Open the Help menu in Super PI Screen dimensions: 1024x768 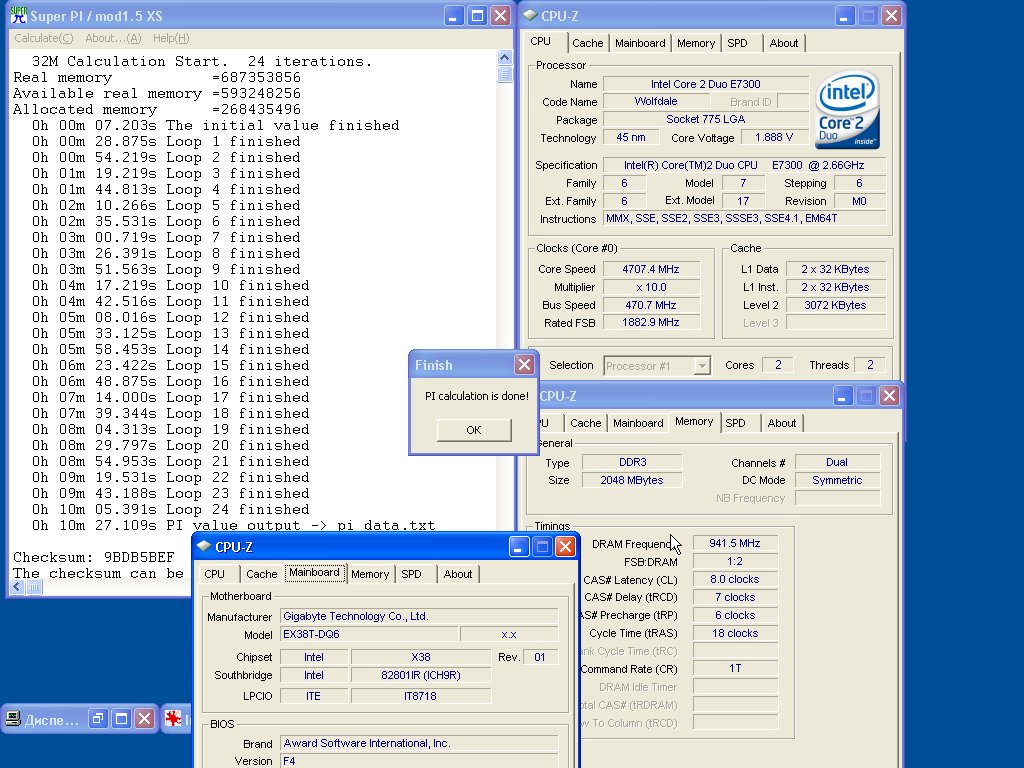(x=171, y=38)
